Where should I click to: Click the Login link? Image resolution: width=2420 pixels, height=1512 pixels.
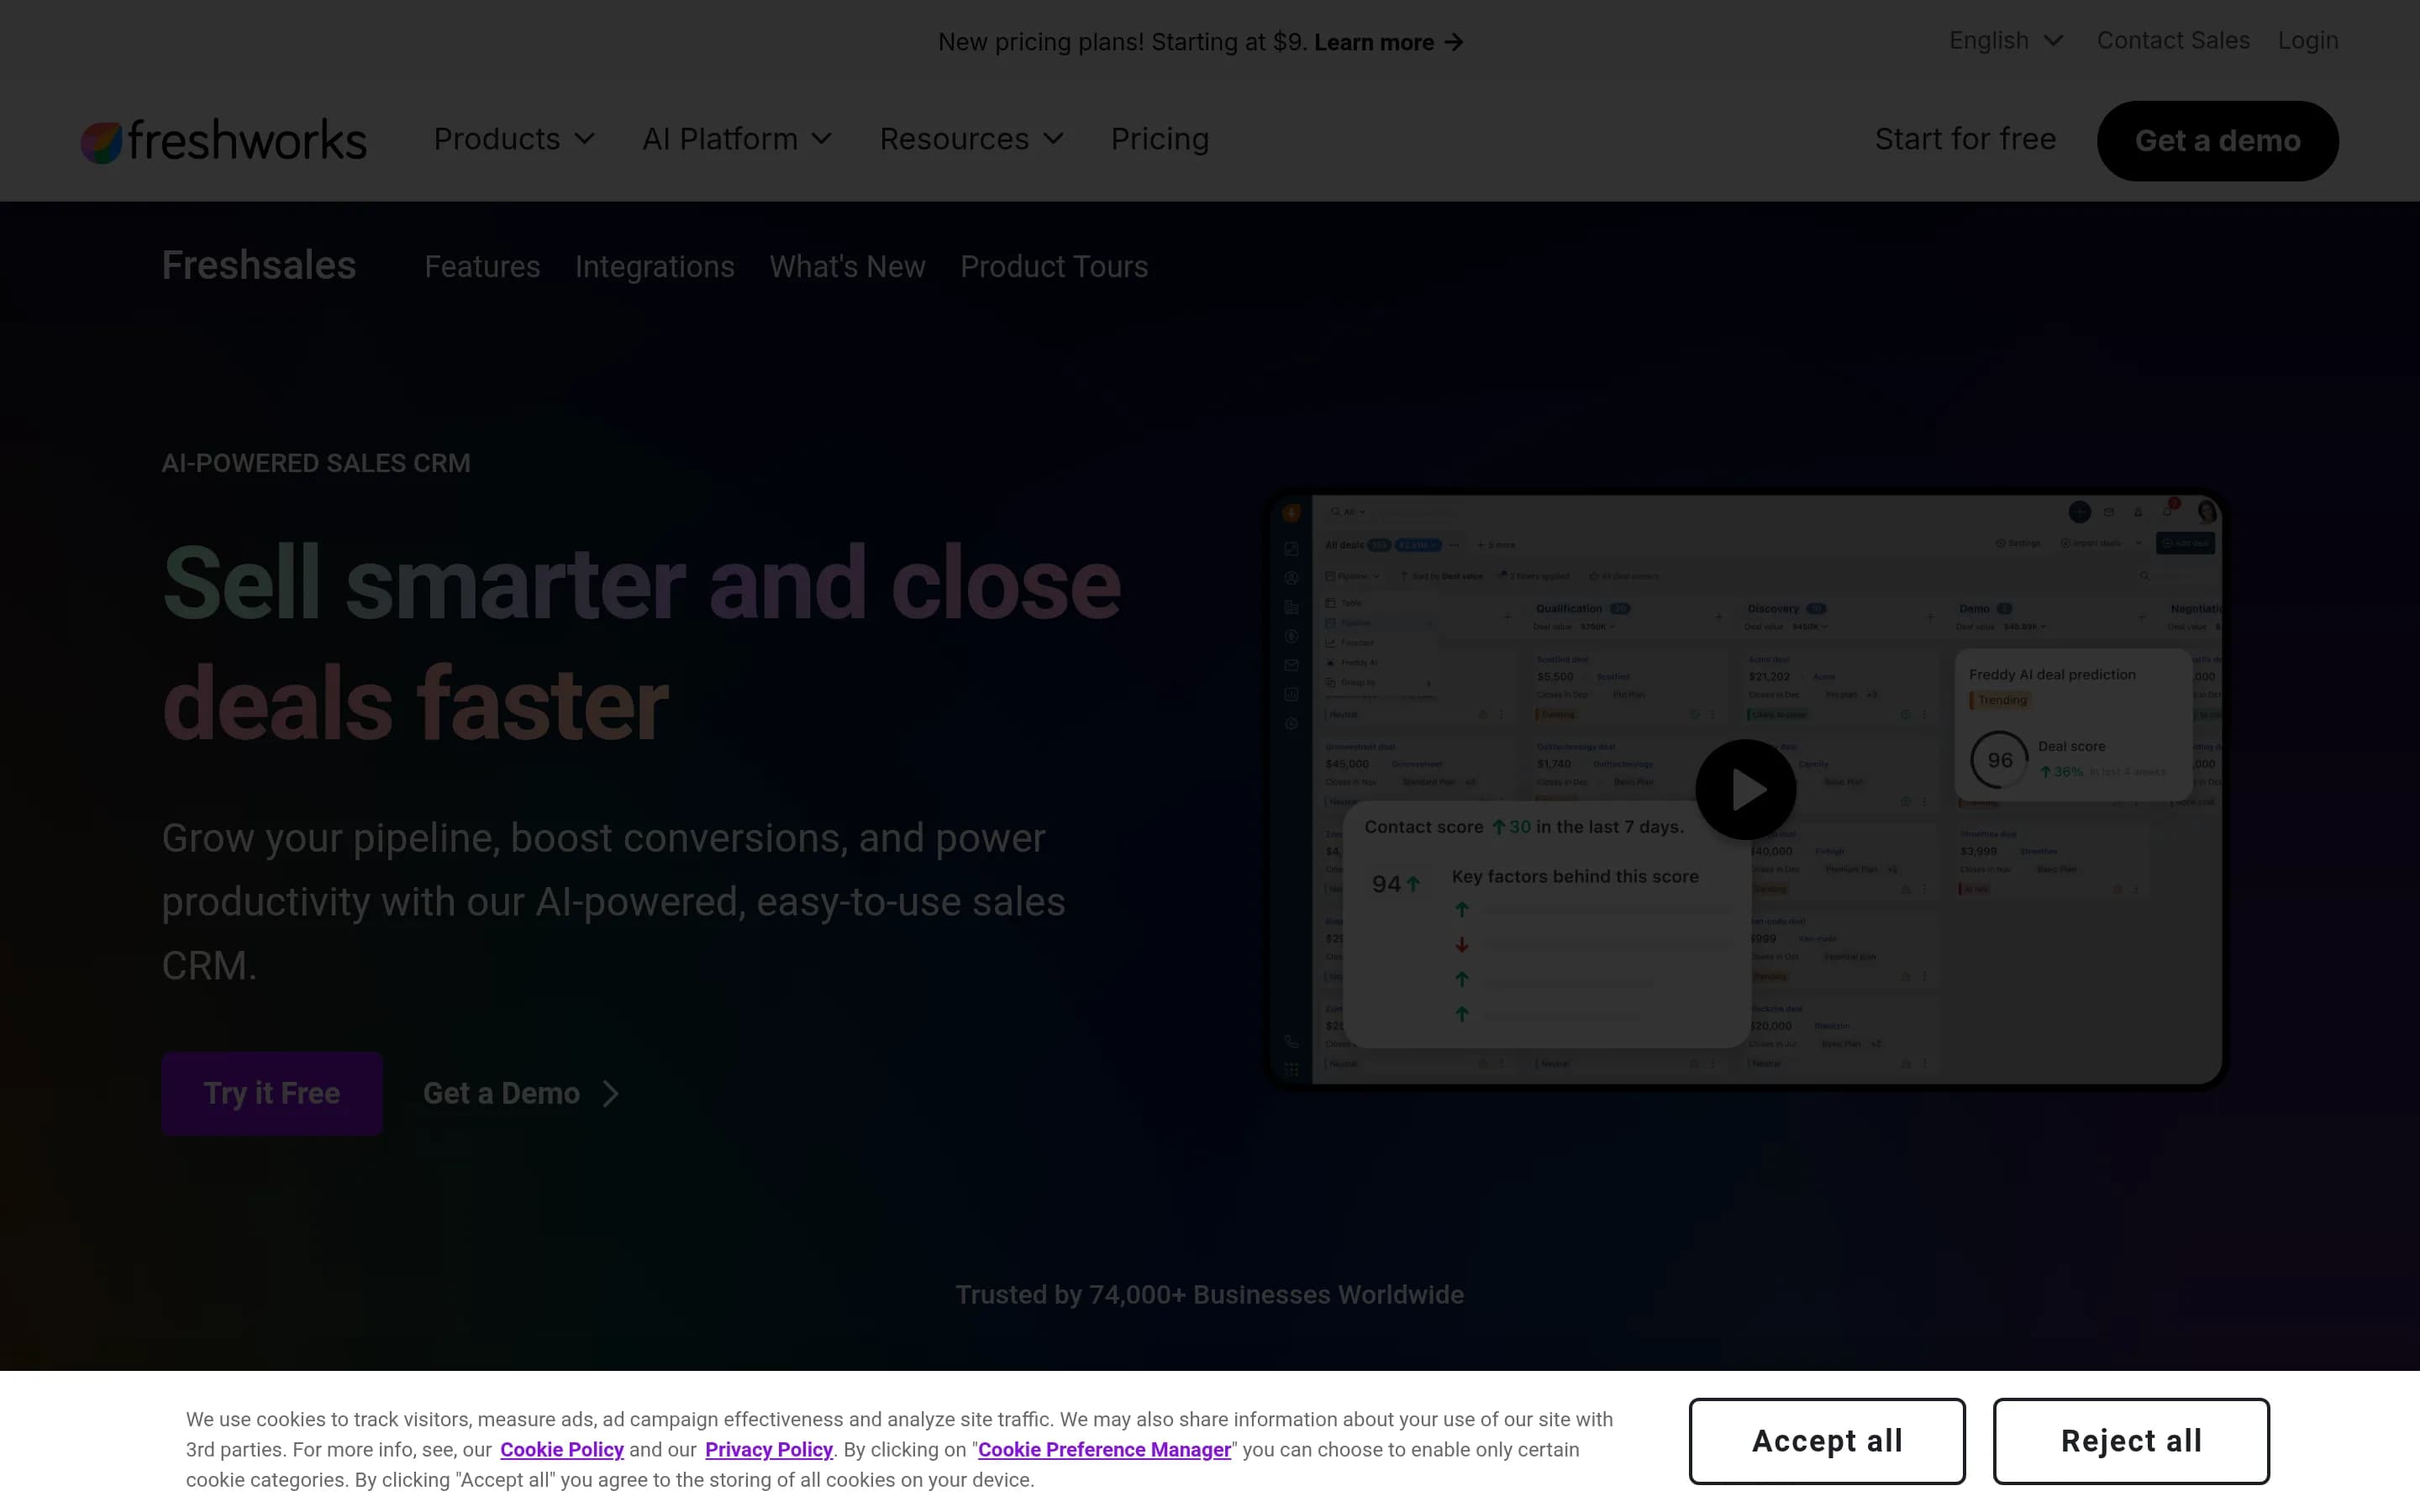2308,40
